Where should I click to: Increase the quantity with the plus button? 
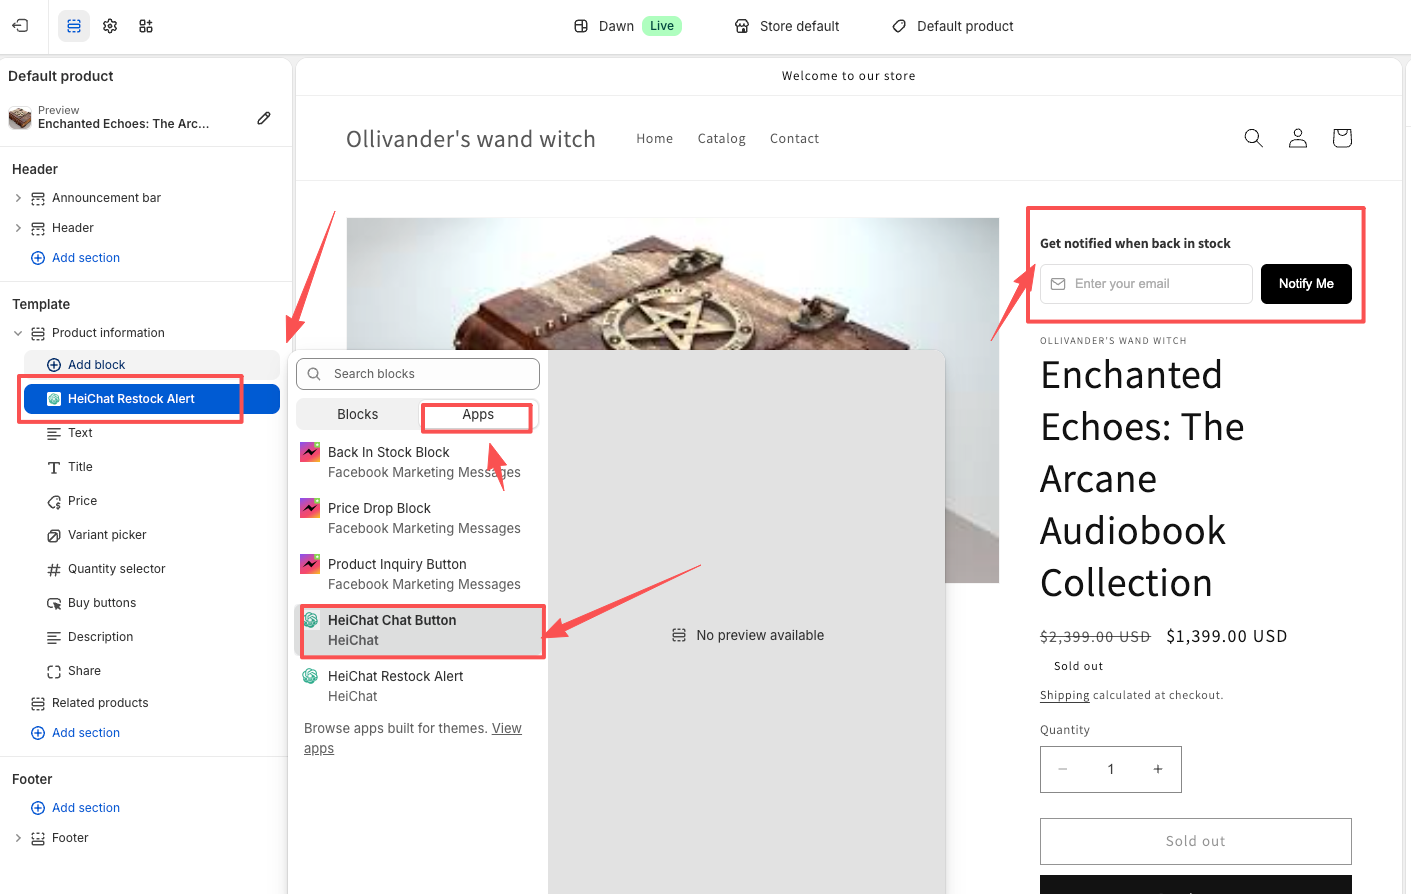click(x=1157, y=769)
